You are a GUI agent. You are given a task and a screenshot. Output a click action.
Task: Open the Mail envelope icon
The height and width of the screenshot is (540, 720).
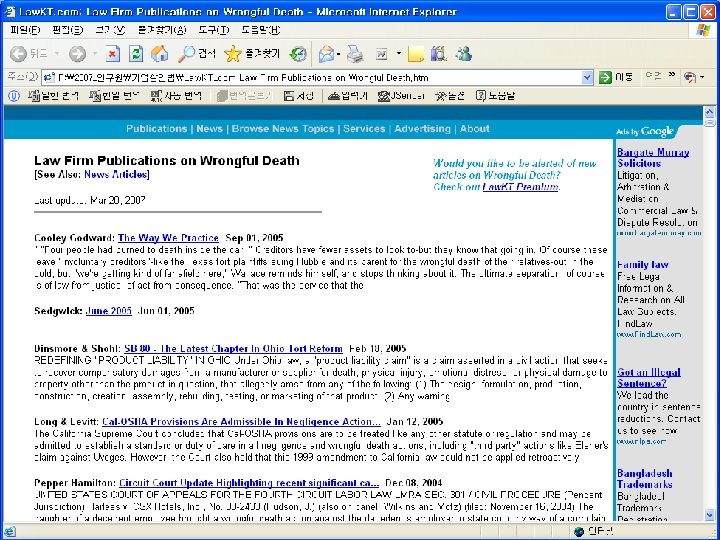(x=326, y=54)
